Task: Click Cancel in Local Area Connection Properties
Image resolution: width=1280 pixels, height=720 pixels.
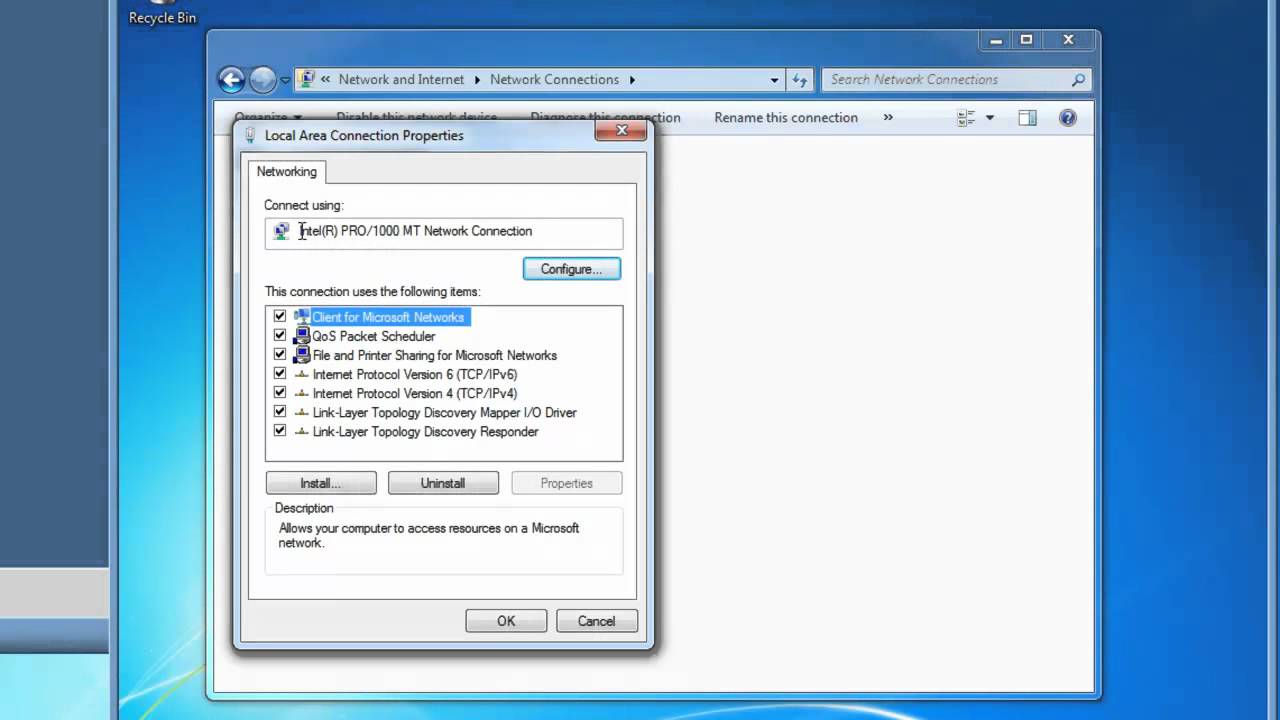Action: (x=596, y=621)
